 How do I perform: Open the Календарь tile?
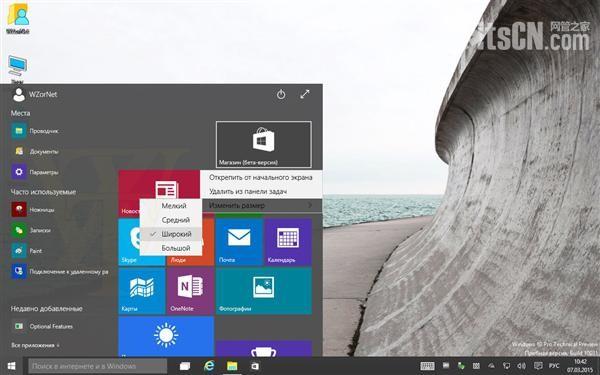click(x=288, y=242)
